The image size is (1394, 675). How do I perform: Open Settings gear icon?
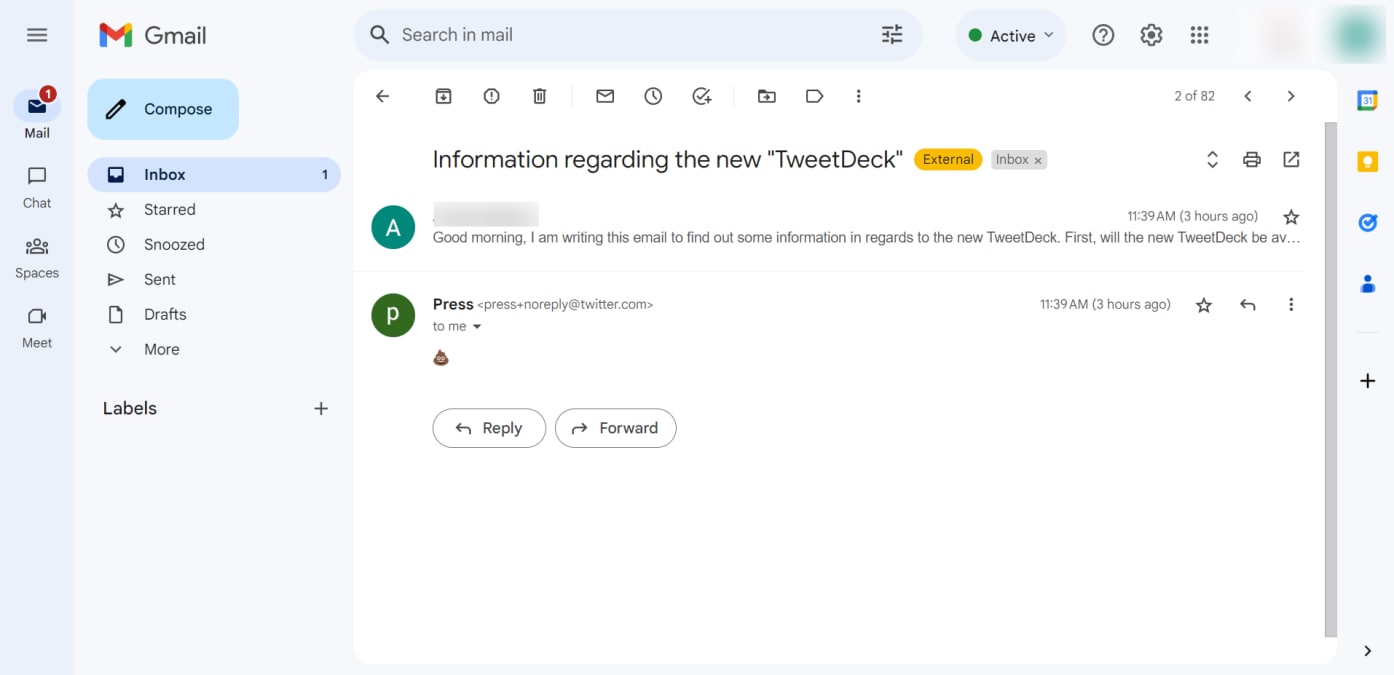[x=1151, y=35]
